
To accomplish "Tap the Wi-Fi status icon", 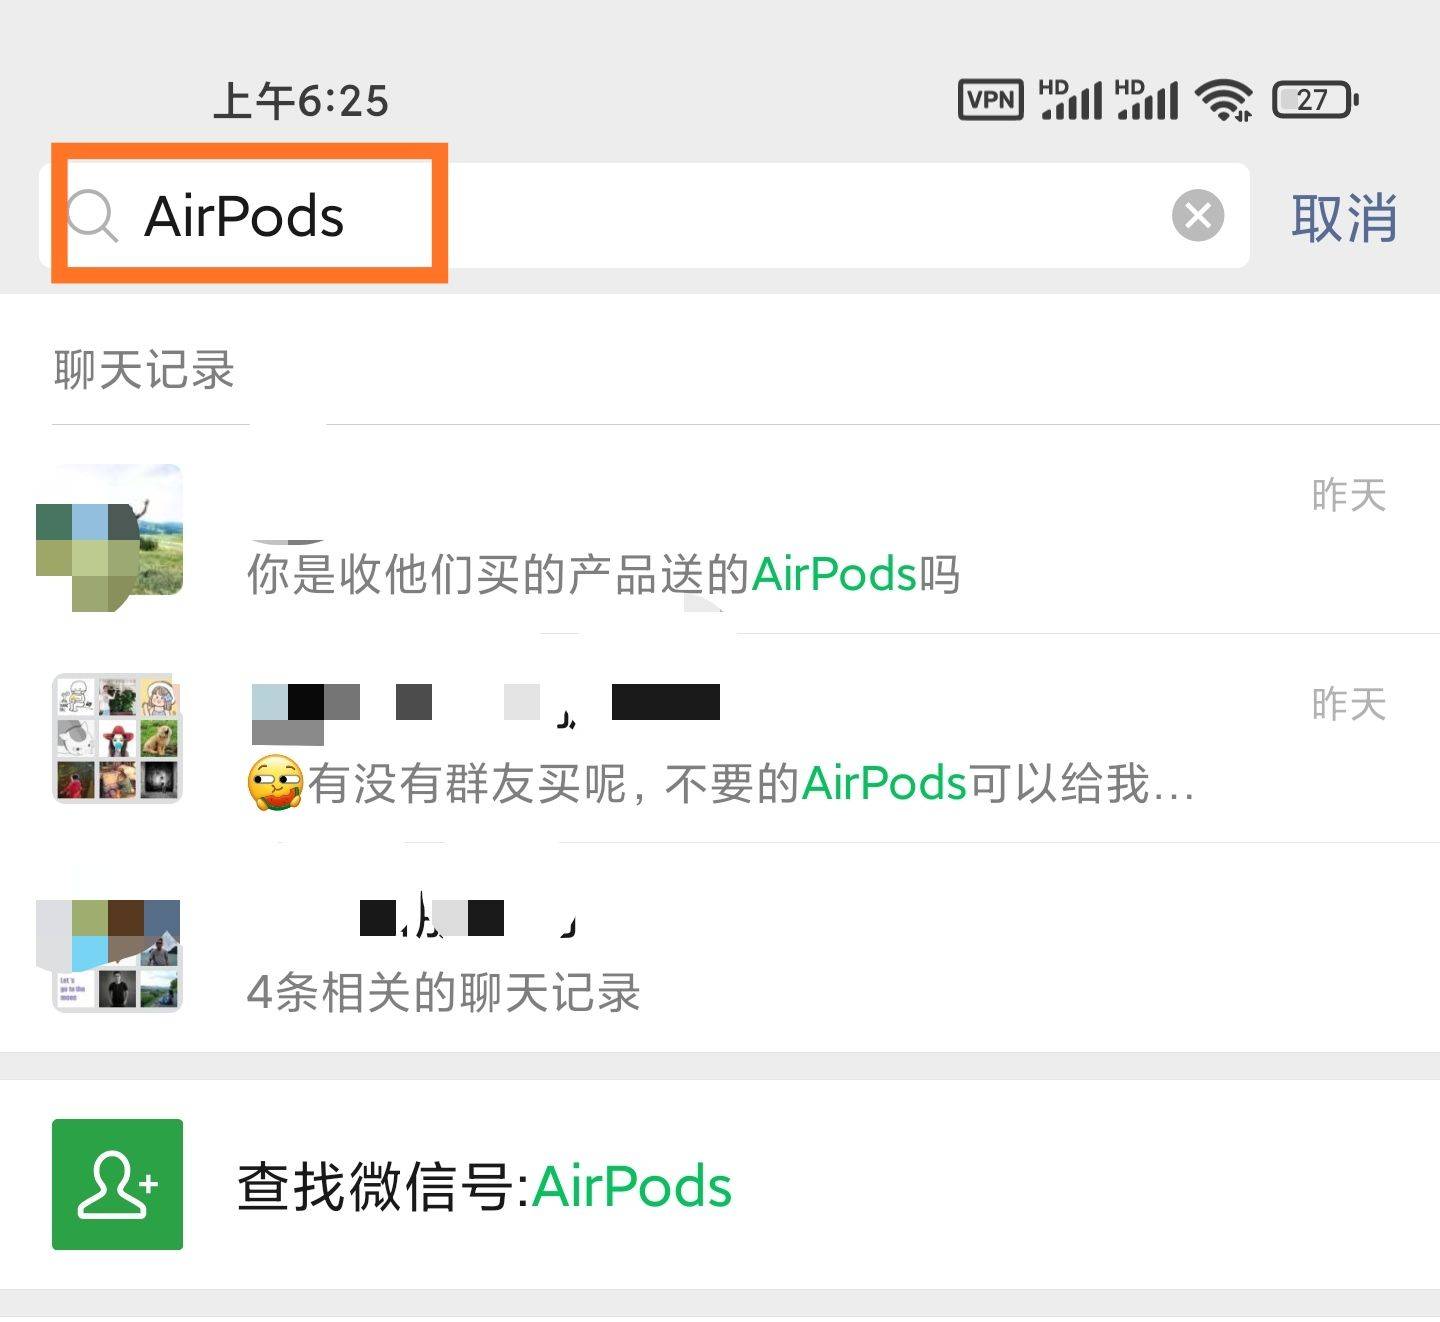I will 1224,99.
